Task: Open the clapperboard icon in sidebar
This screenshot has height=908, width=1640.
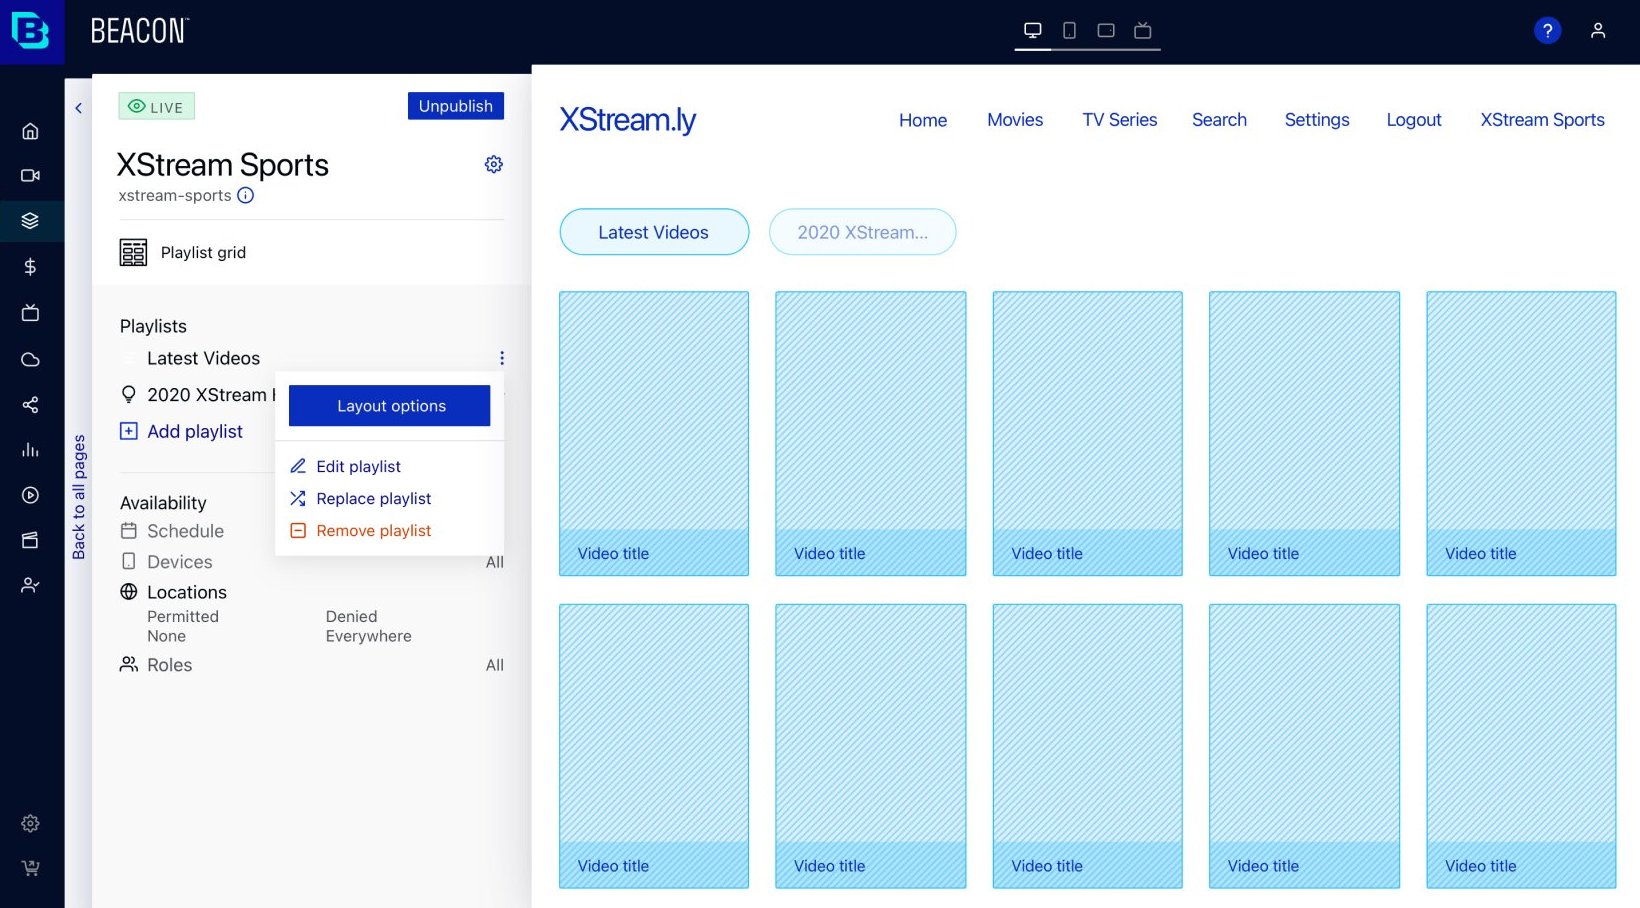Action: [x=30, y=540]
